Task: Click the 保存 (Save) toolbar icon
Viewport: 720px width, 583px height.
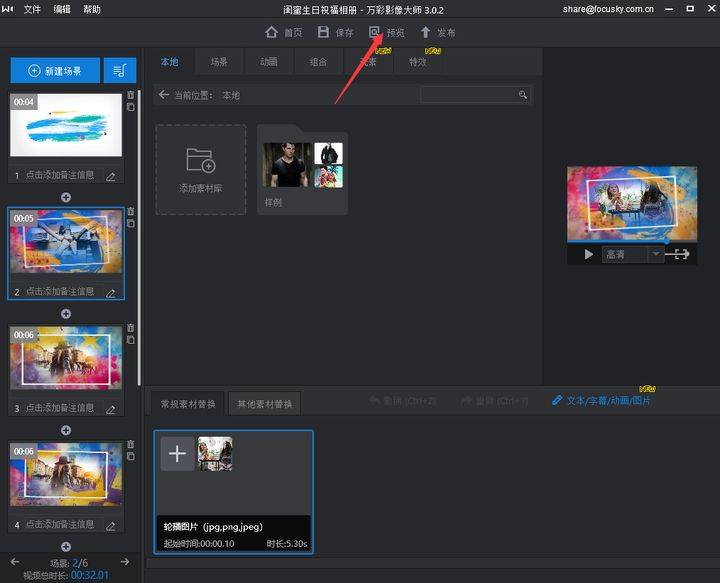Action: (x=323, y=33)
